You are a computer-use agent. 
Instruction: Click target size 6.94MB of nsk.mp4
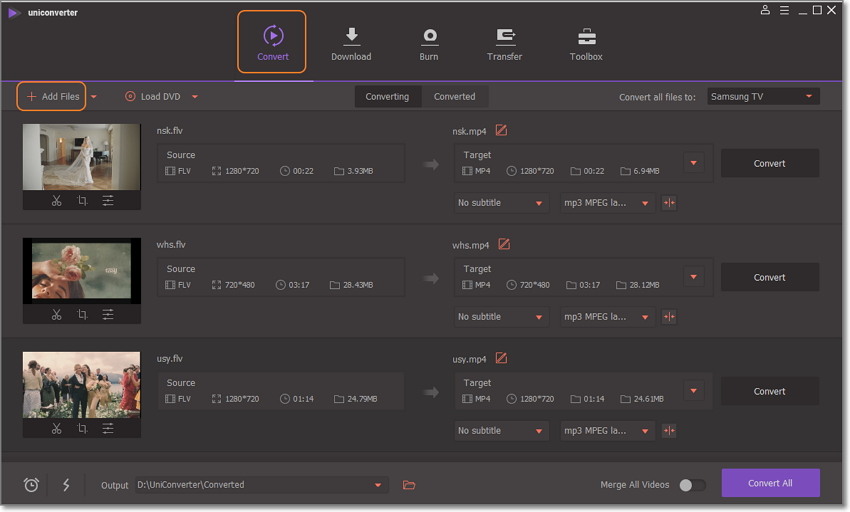[646, 171]
